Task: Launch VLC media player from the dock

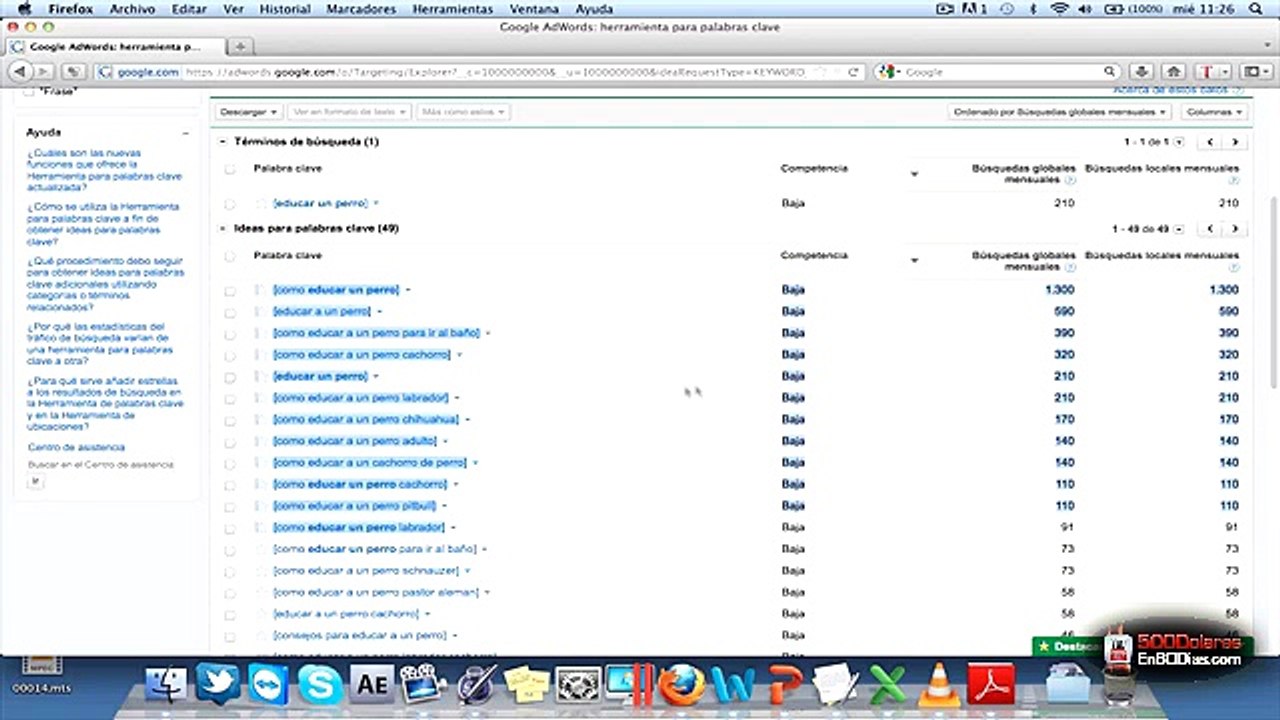Action: click(939, 685)
